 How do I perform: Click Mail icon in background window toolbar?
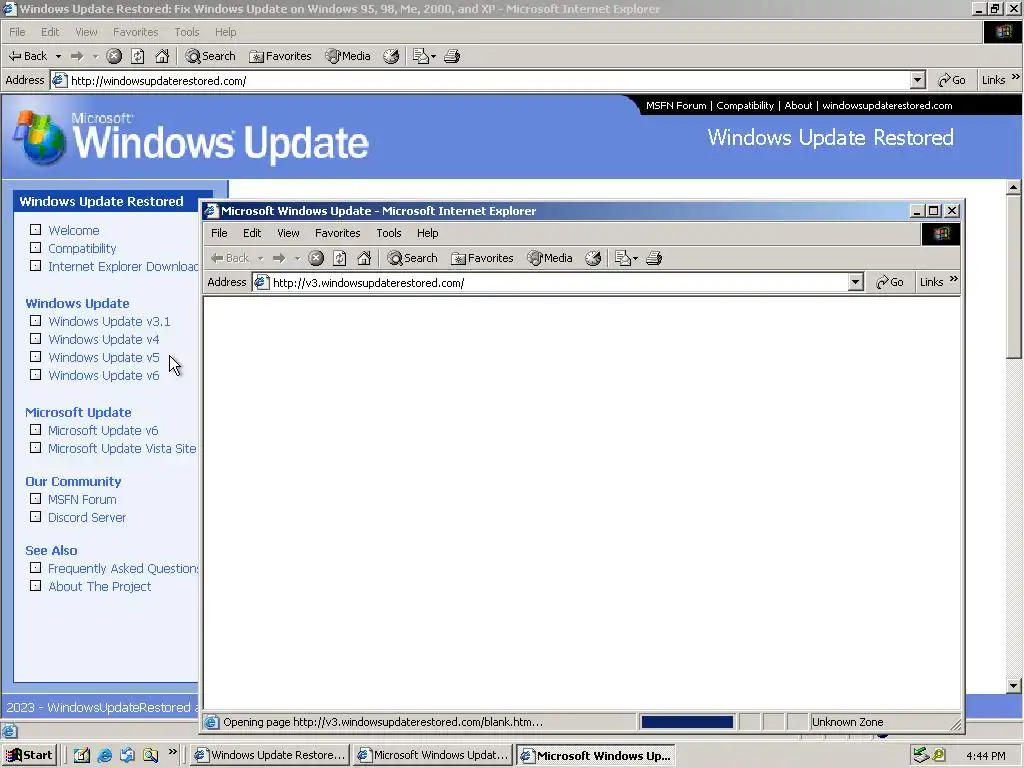click(x=420, y=56)
